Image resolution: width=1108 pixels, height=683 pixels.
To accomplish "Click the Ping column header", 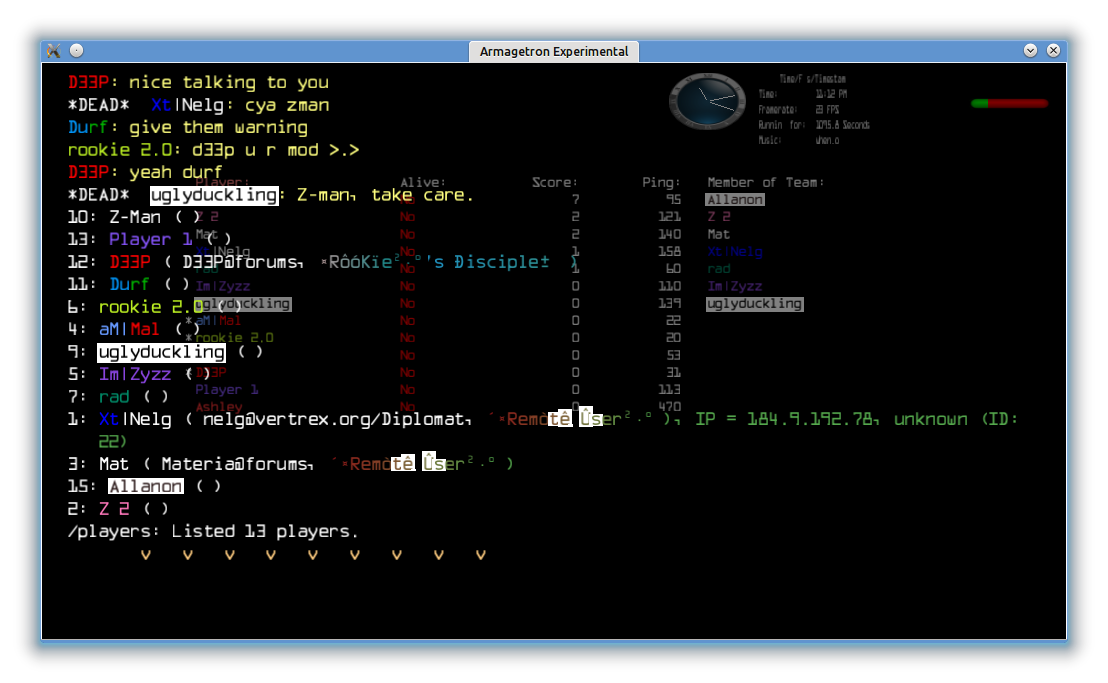I will [x=661, y=183].
